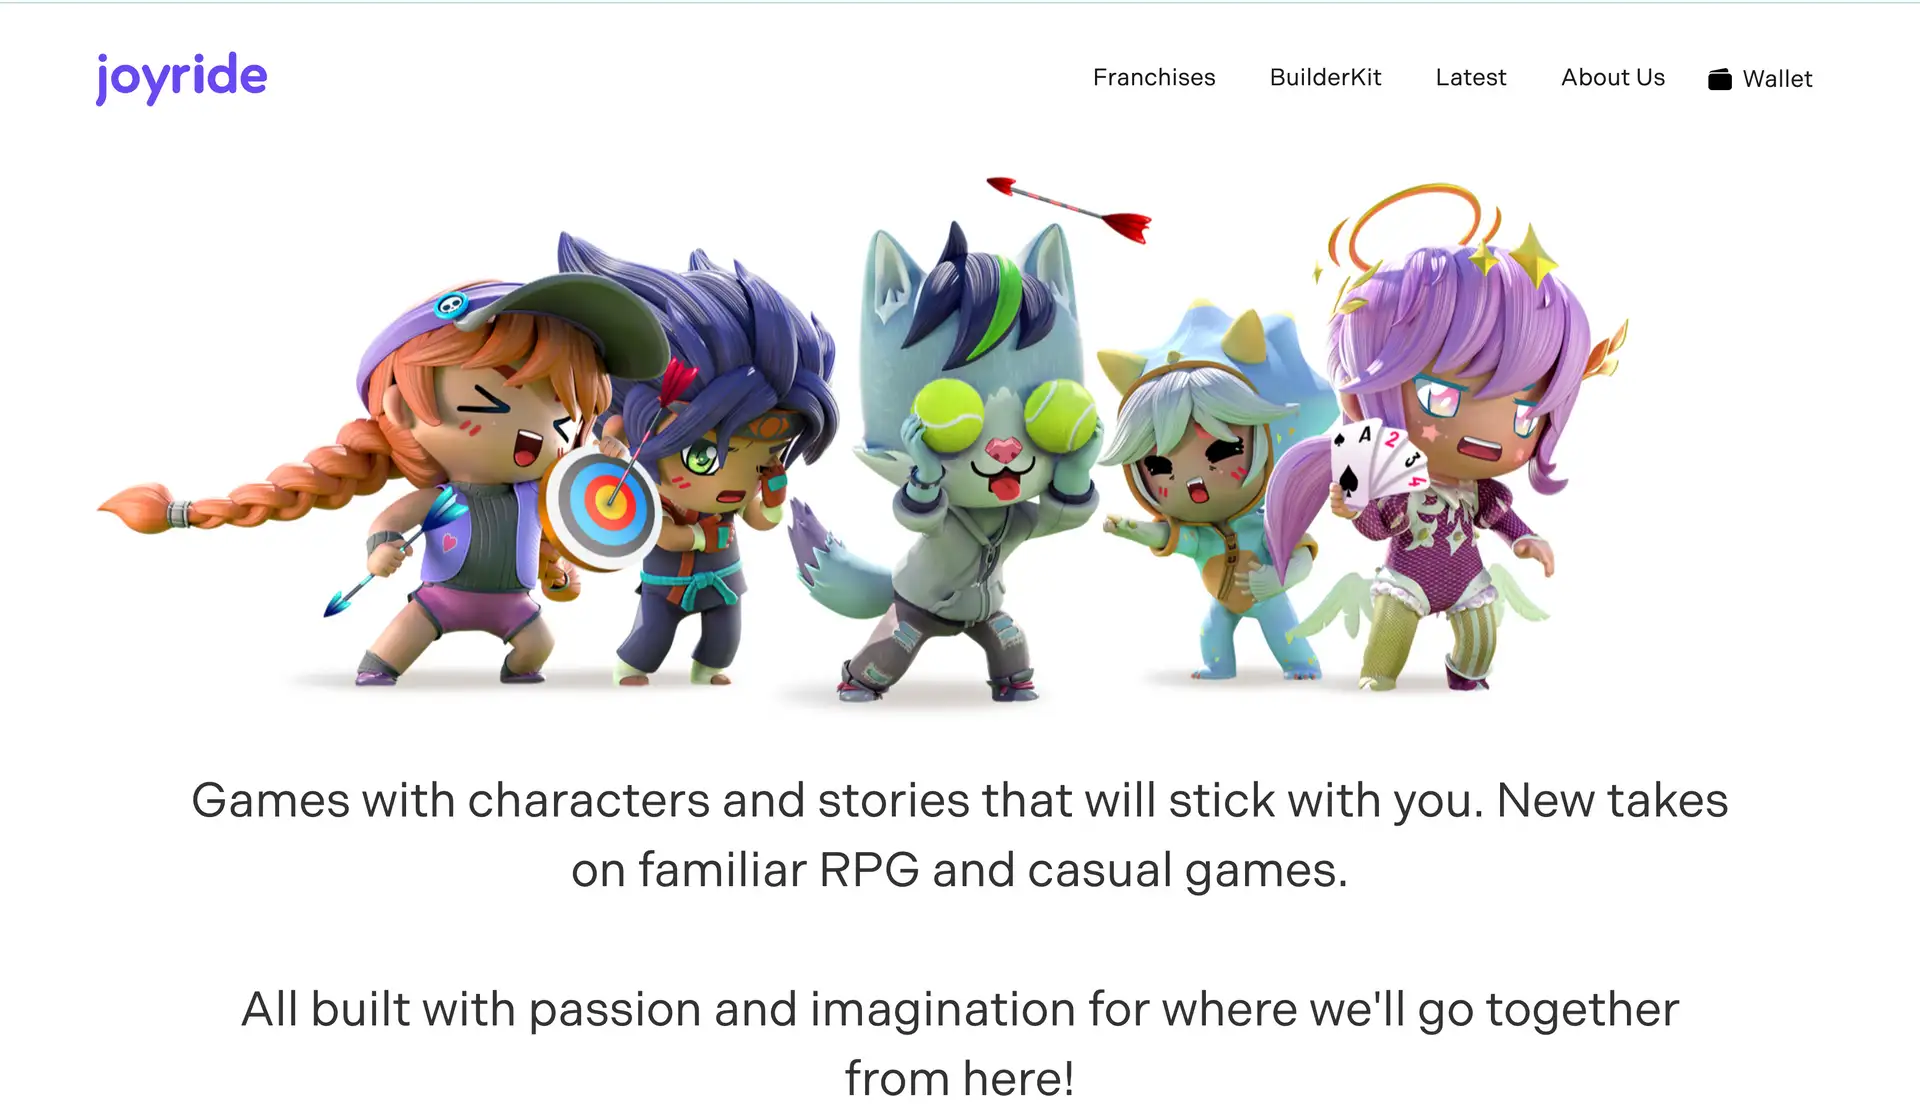Click the joyride logo
This screenshot has height=1107, width=1920.
181,78
